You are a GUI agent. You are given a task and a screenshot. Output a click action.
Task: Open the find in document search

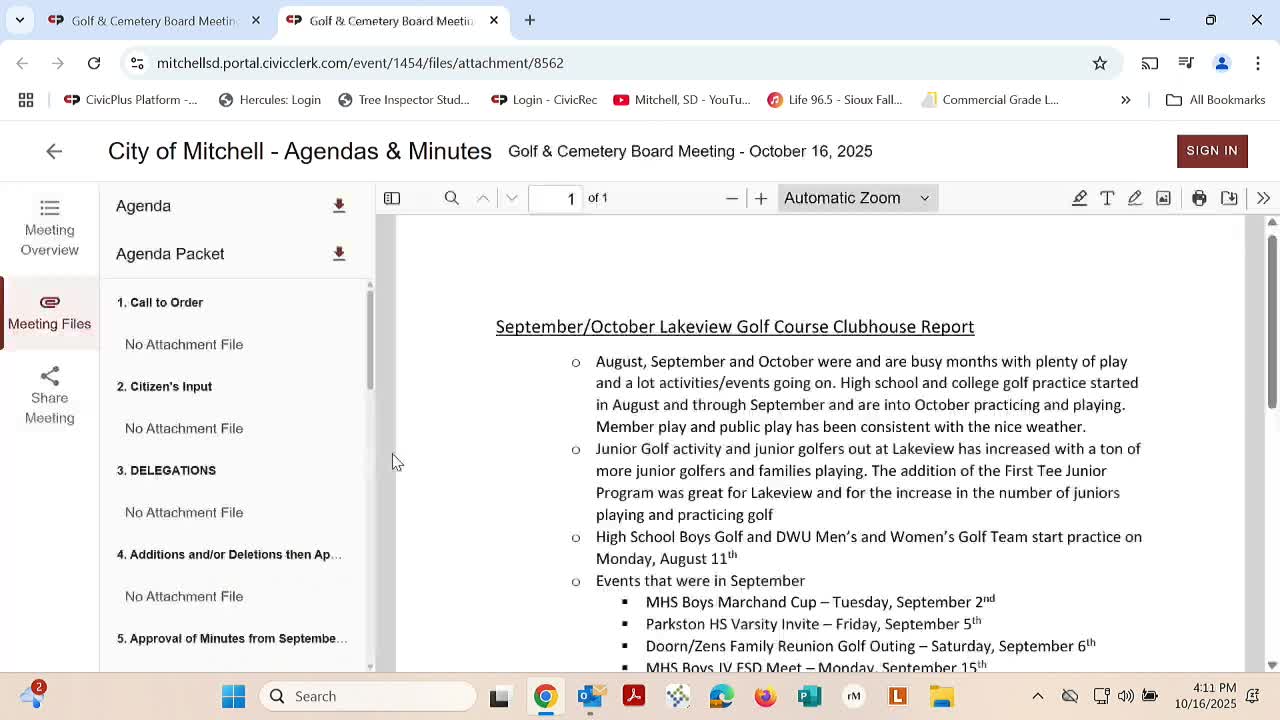tap(451, 198)
